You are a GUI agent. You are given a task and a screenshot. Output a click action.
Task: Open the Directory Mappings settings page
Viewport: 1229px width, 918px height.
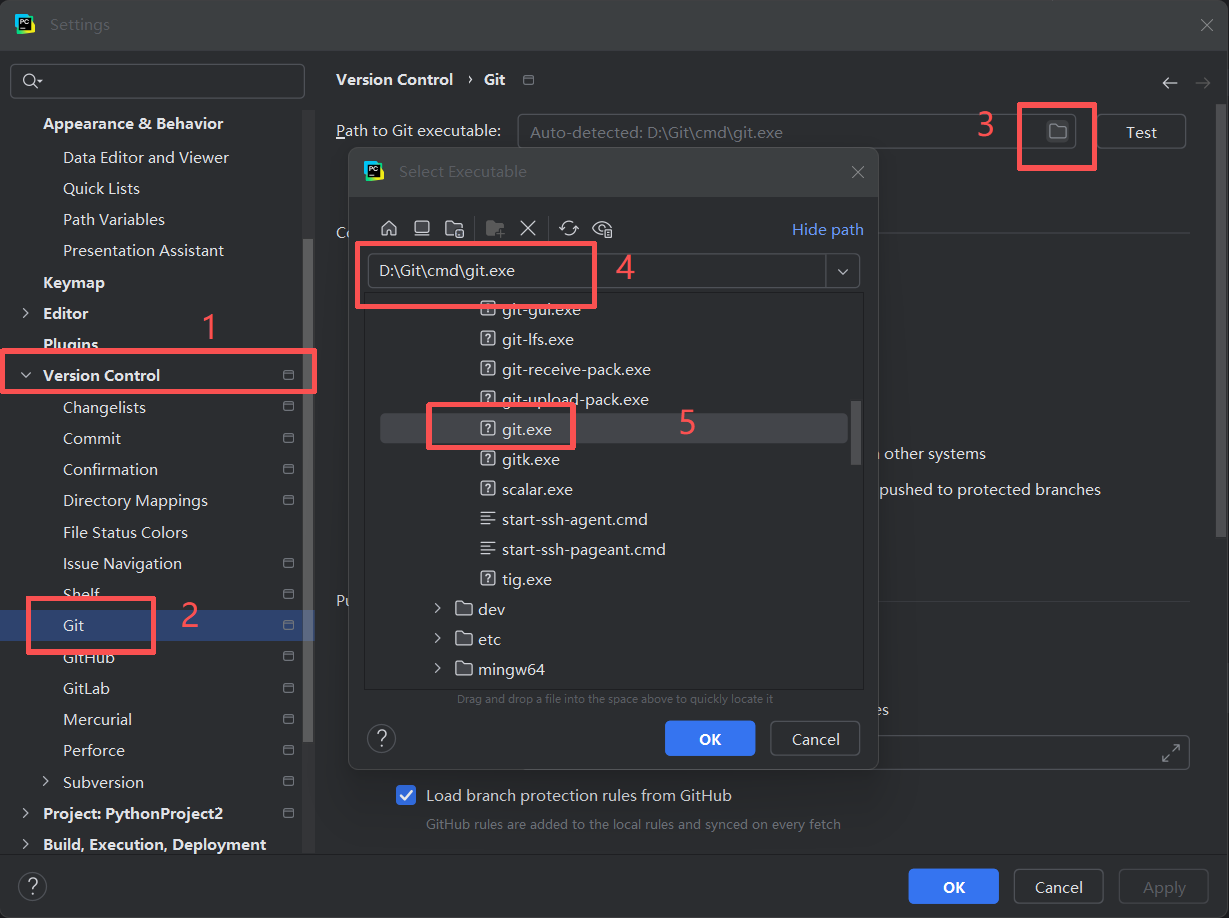135,500
